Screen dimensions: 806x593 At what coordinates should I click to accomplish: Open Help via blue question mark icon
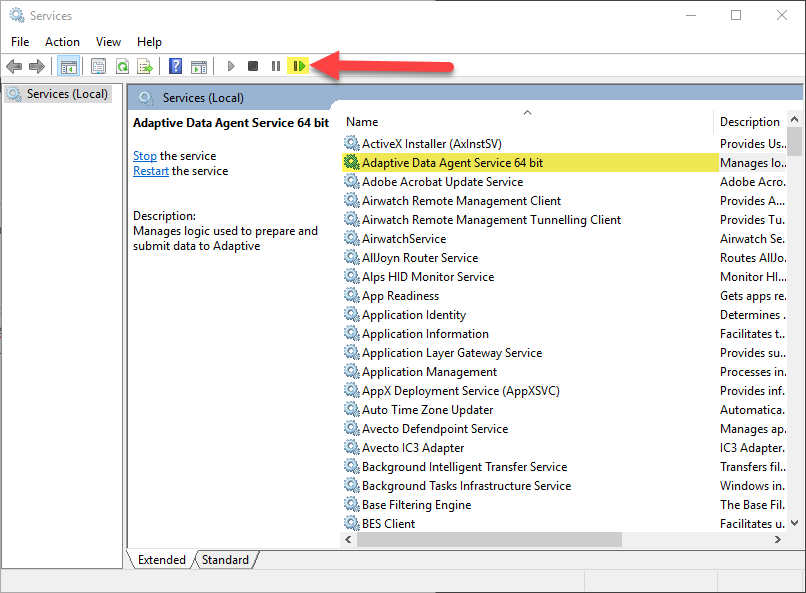pos(175,66)
